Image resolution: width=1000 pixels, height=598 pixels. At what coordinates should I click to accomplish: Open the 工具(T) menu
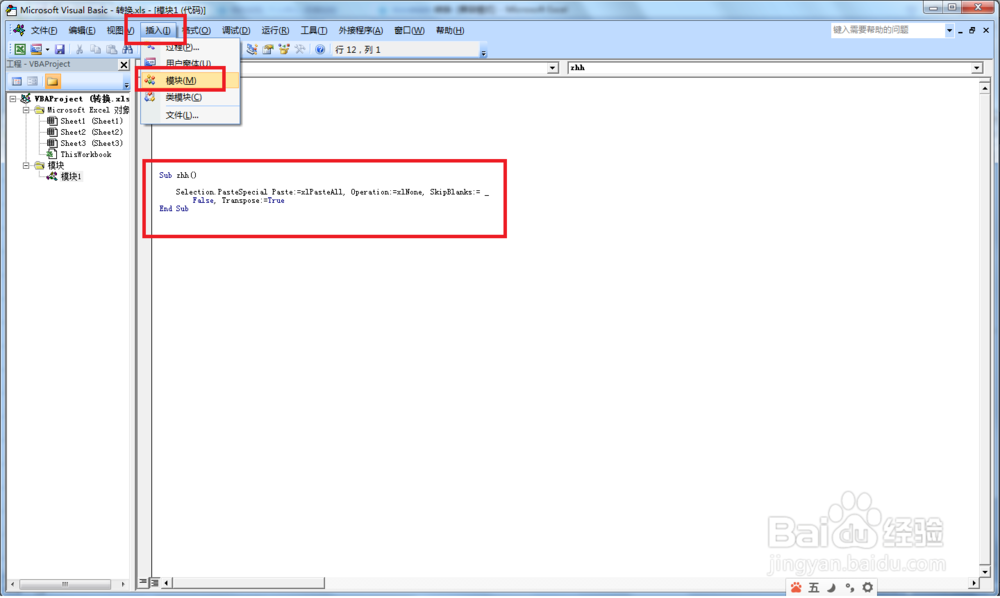pyautogui.click(x=314, y=31)
